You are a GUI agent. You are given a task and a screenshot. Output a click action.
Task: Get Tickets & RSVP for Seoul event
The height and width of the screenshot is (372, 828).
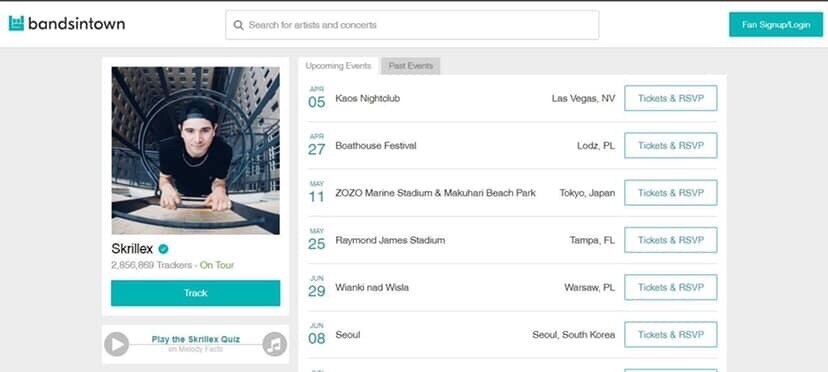[671, 334]
